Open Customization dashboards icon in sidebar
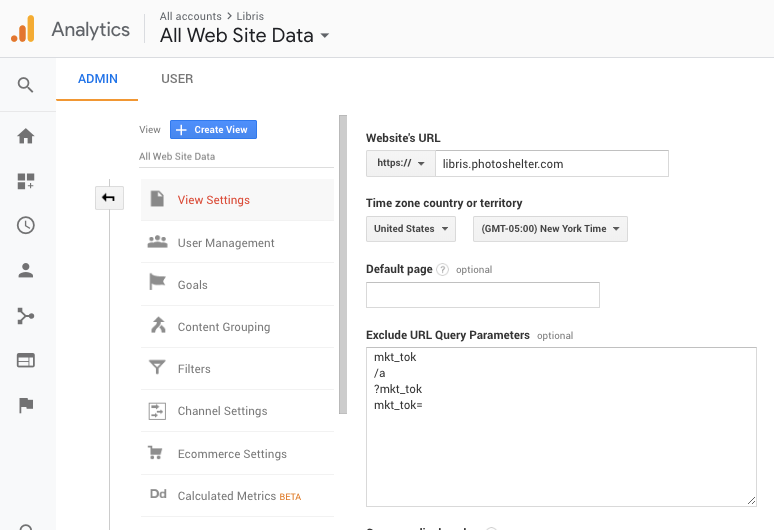The width and height of the screenshot is (774, 530). pyautogui.click(x=26, y=181)
